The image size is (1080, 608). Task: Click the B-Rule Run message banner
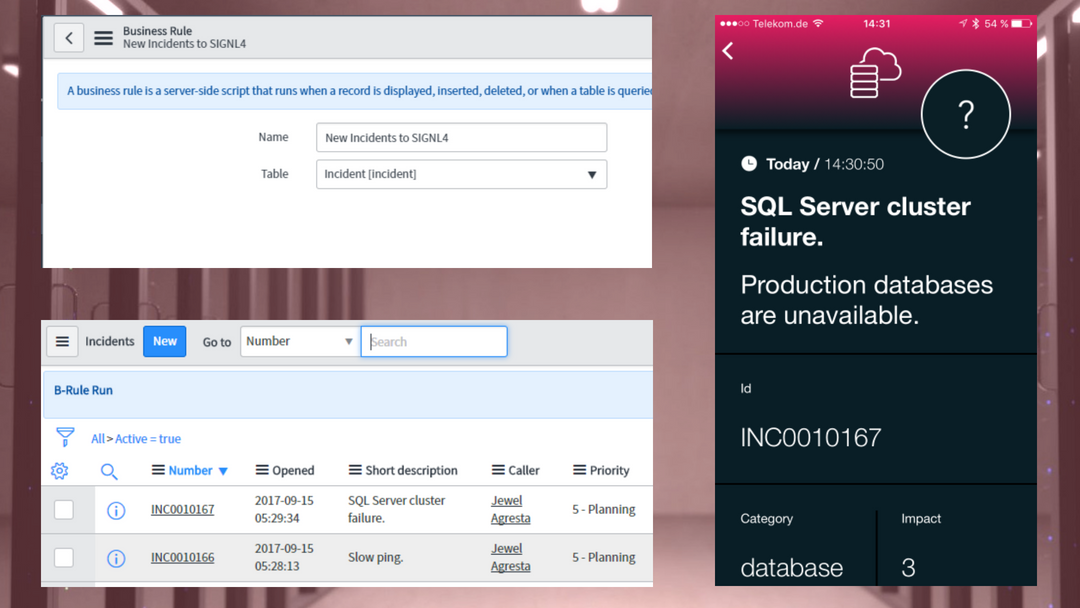click(x=348, y=395)
